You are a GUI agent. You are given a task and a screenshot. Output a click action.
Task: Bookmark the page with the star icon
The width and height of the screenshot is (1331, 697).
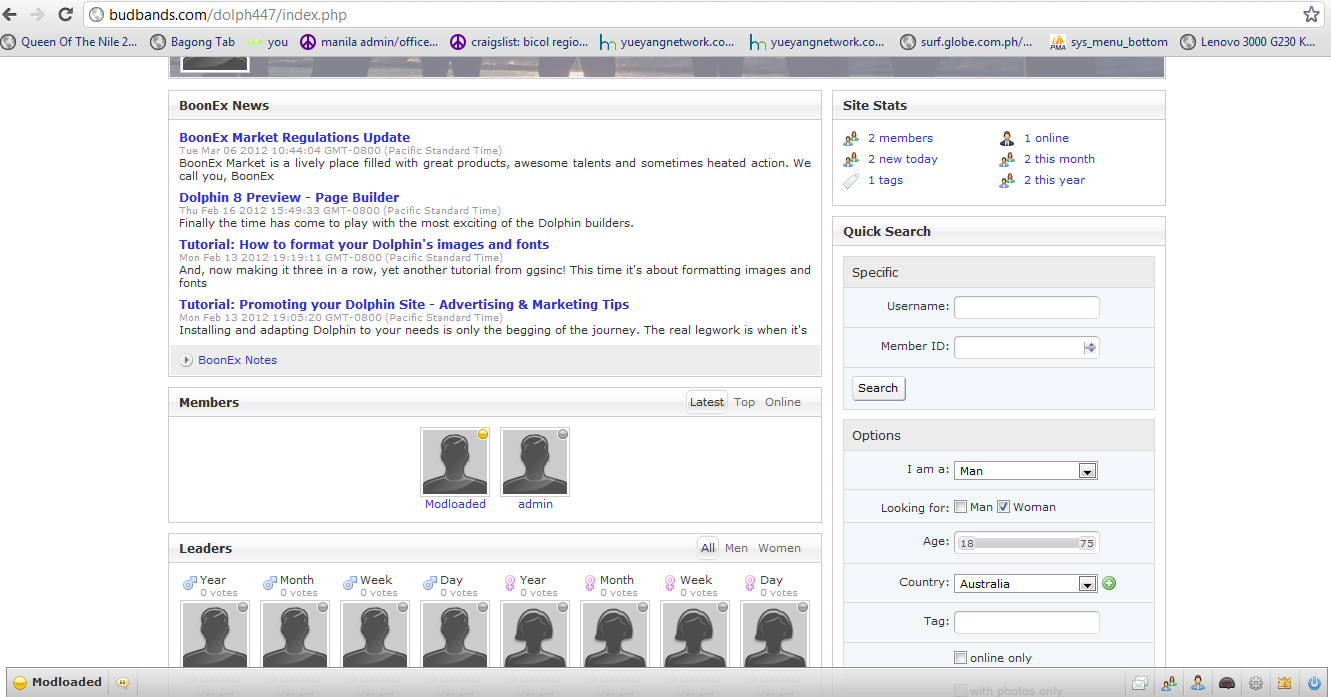(x=1311, y=15)
